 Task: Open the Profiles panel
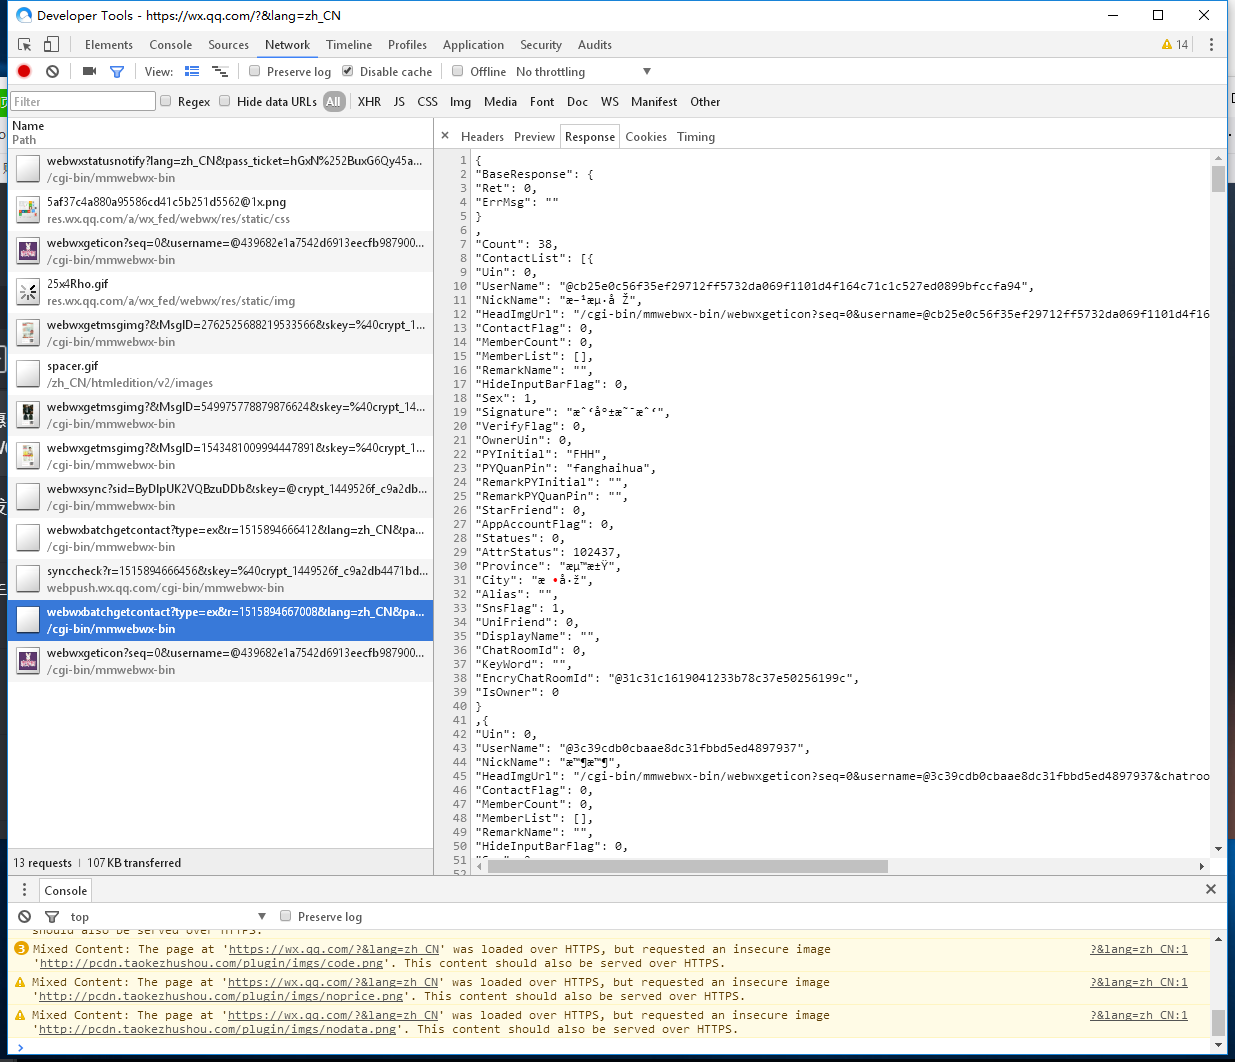tap(408, 45)
